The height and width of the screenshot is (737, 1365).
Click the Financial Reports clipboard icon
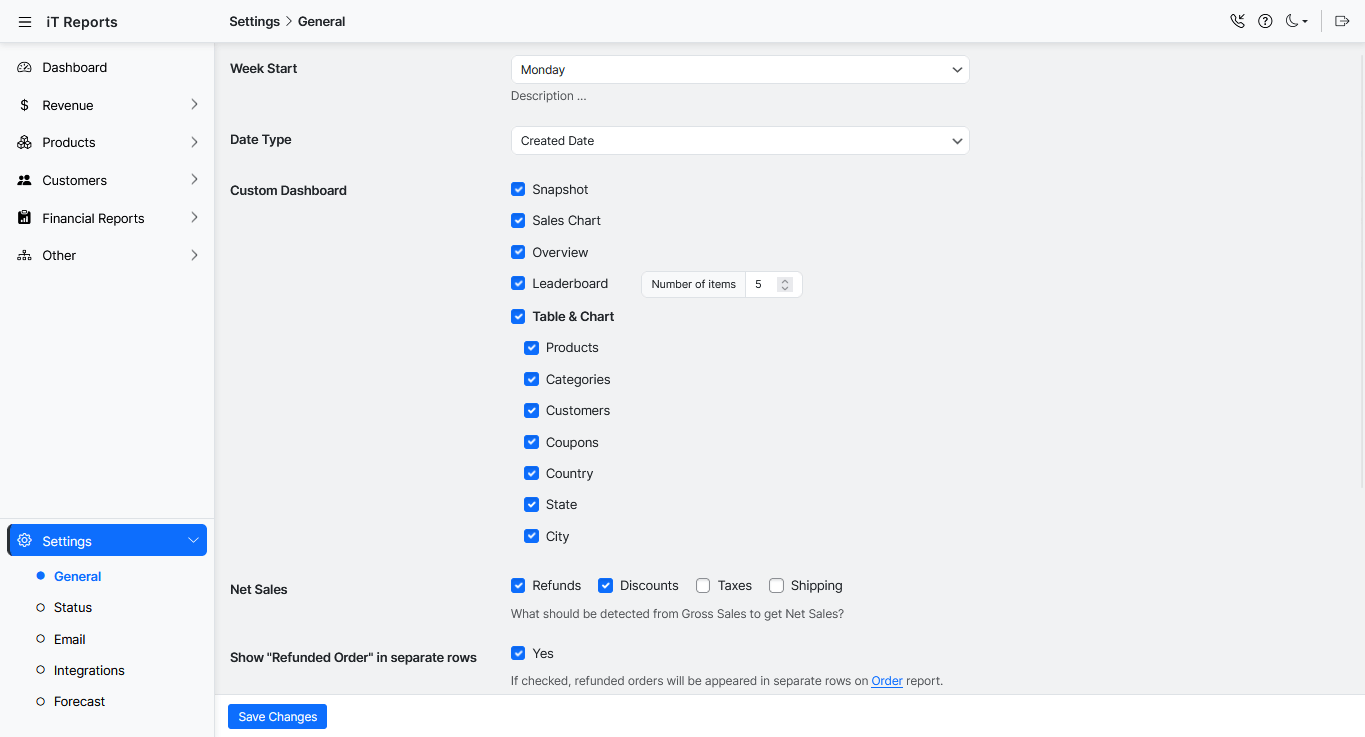click(x=25, y=218)
